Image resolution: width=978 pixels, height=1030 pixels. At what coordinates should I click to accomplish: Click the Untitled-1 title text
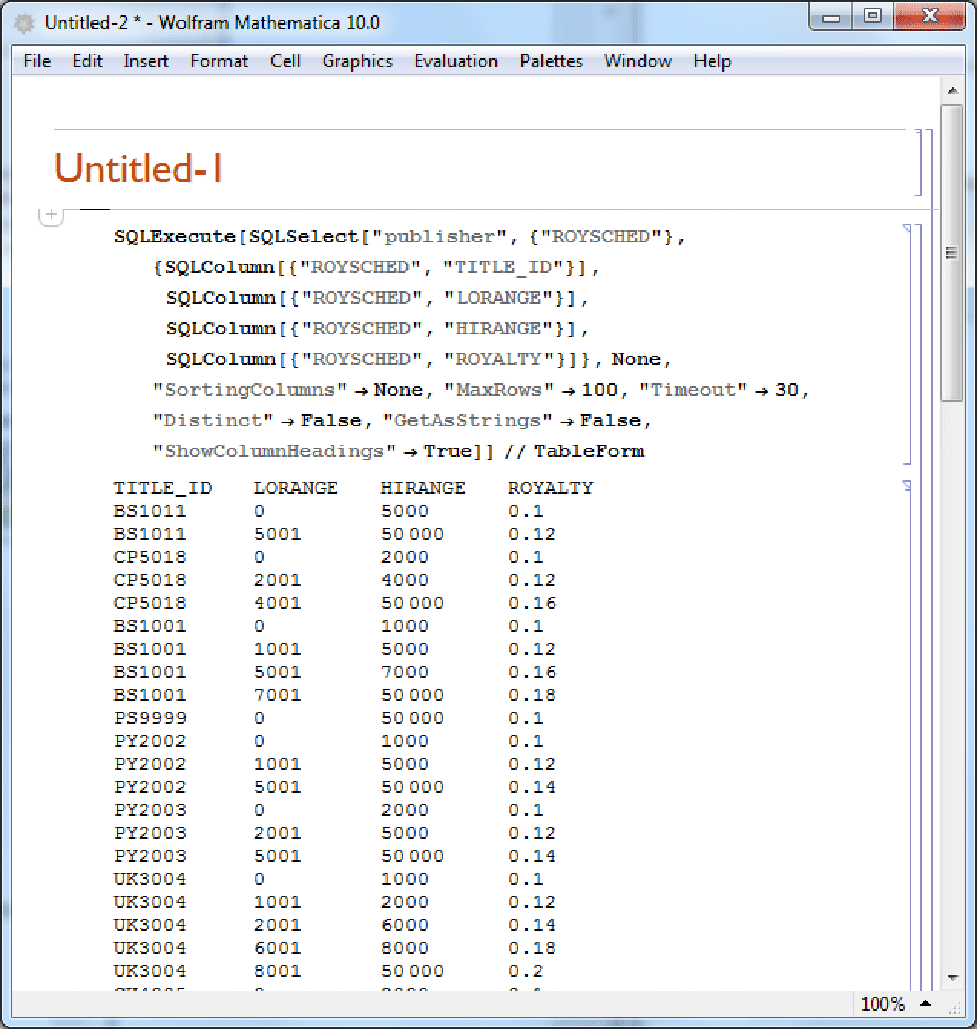[x=138, y=168]
